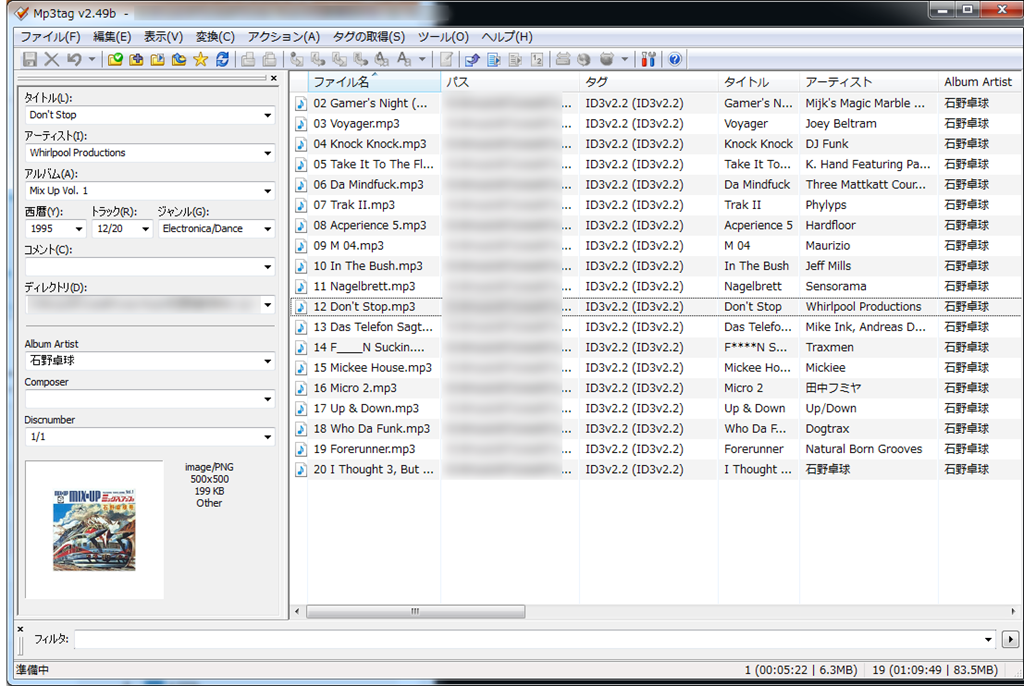Select file 09 M 04.mp3
The width and height of the screenshot is (1024, 686).
pos(349,246)
